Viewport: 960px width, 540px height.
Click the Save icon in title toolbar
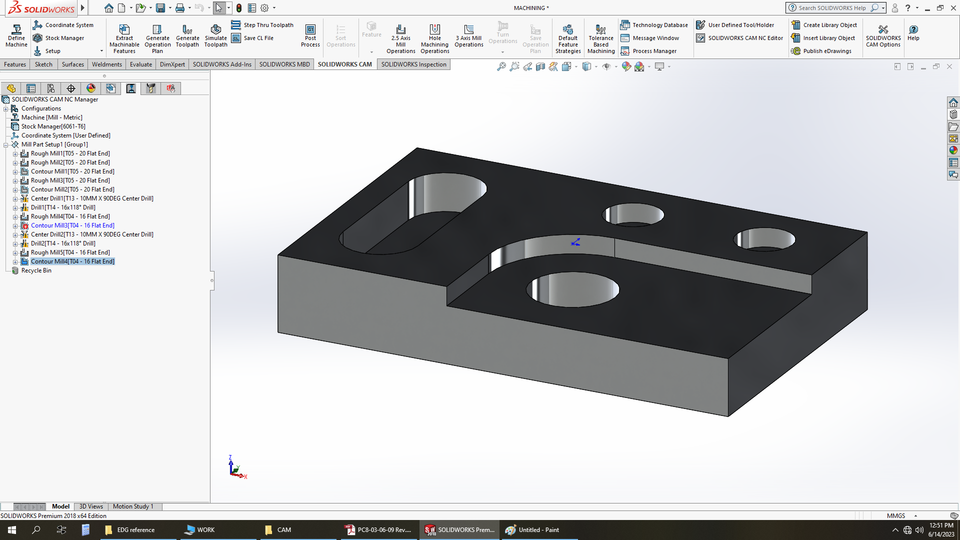point(160,8)
